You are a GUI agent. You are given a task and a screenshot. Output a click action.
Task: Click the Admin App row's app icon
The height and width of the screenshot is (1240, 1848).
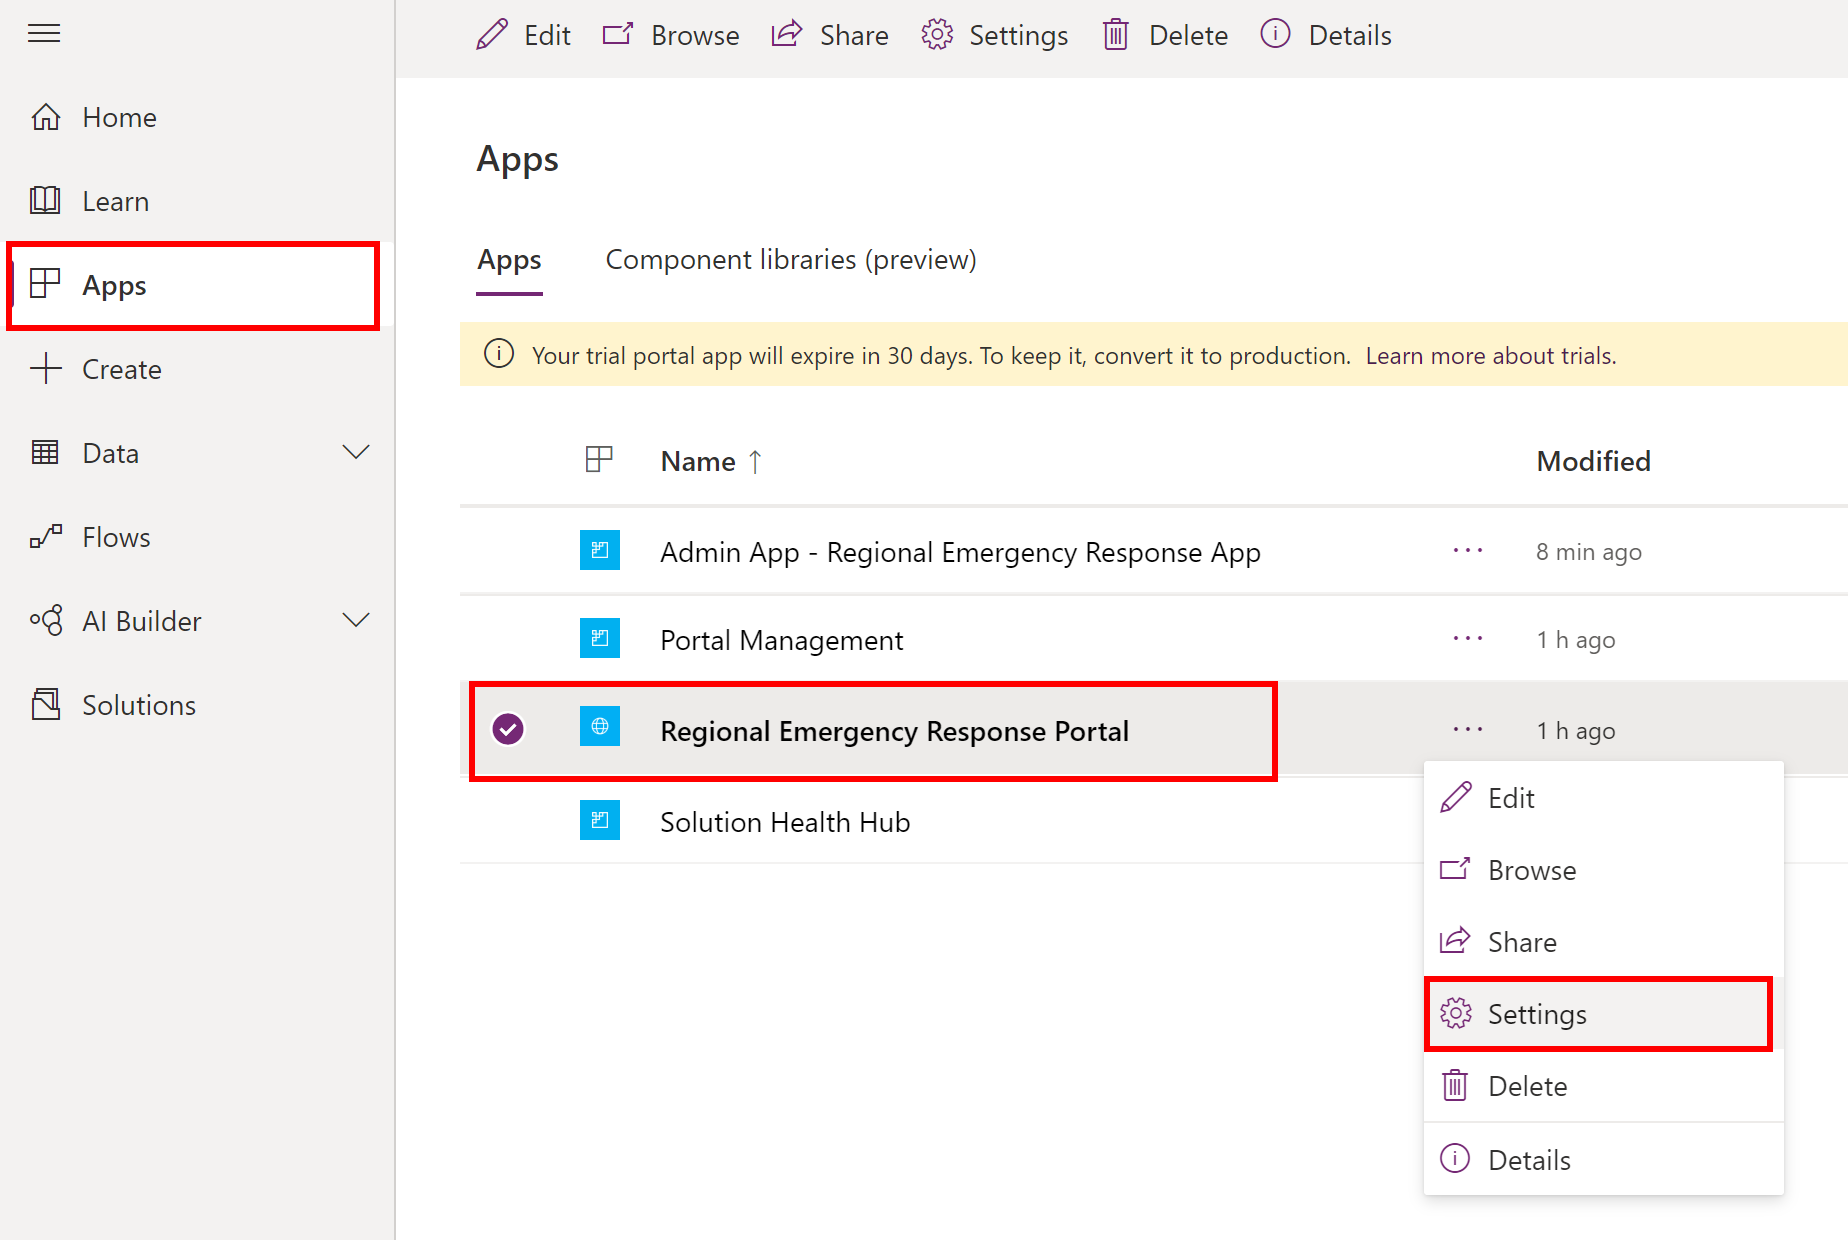(600, 550)
